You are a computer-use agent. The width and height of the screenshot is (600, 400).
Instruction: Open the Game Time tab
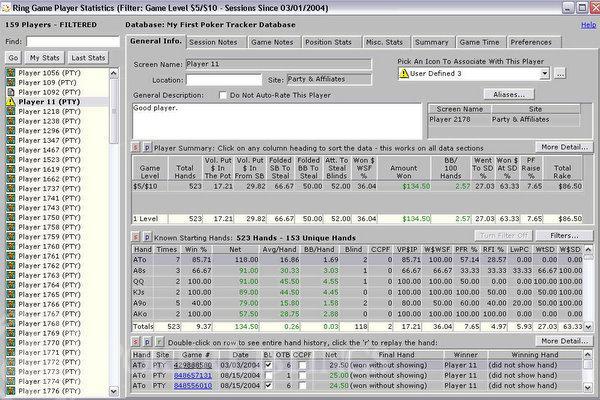(481, 42)
